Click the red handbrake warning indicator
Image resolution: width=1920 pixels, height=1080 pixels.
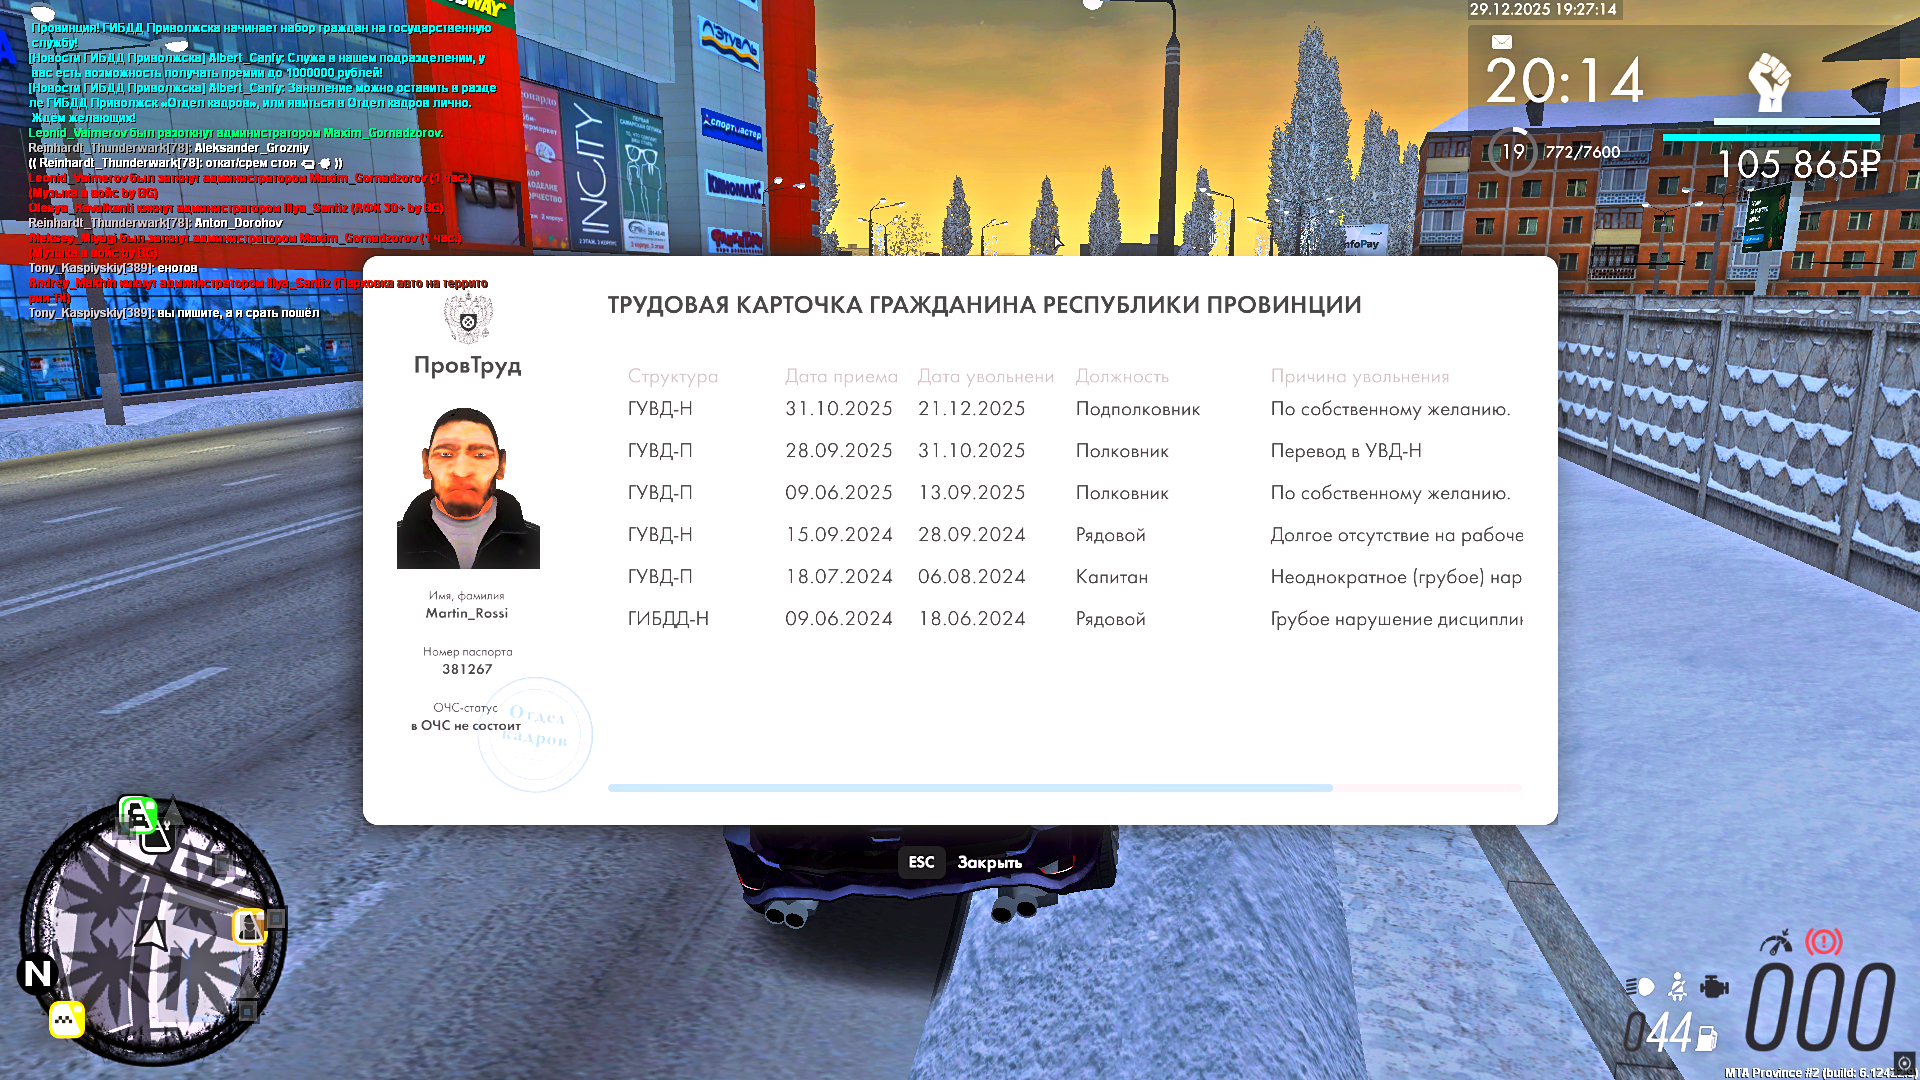point(1823,941)
